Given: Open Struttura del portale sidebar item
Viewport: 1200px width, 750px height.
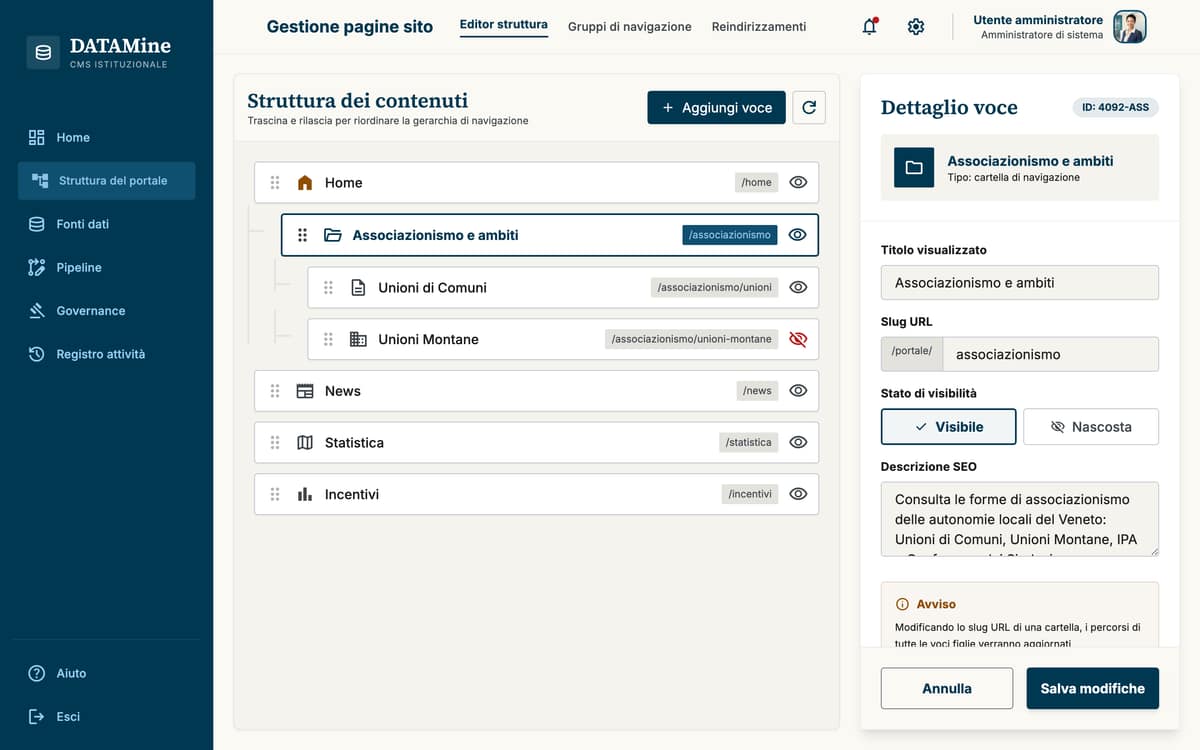Looking at the screenshot, I should tap(106, 181).
